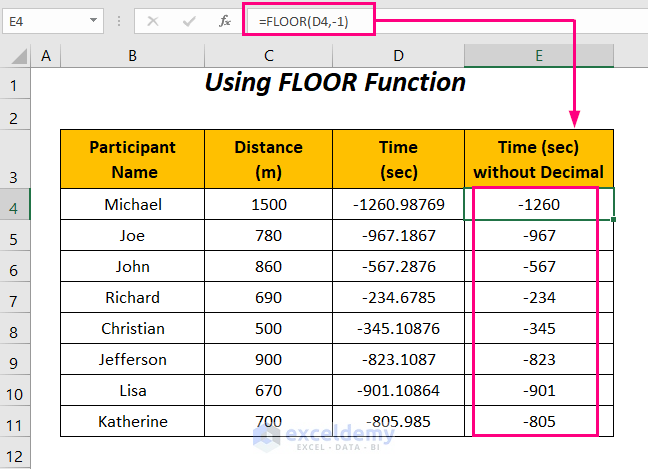Click the result cell -234
This screenshot has width=648, height=469.
tap(539, 298)
